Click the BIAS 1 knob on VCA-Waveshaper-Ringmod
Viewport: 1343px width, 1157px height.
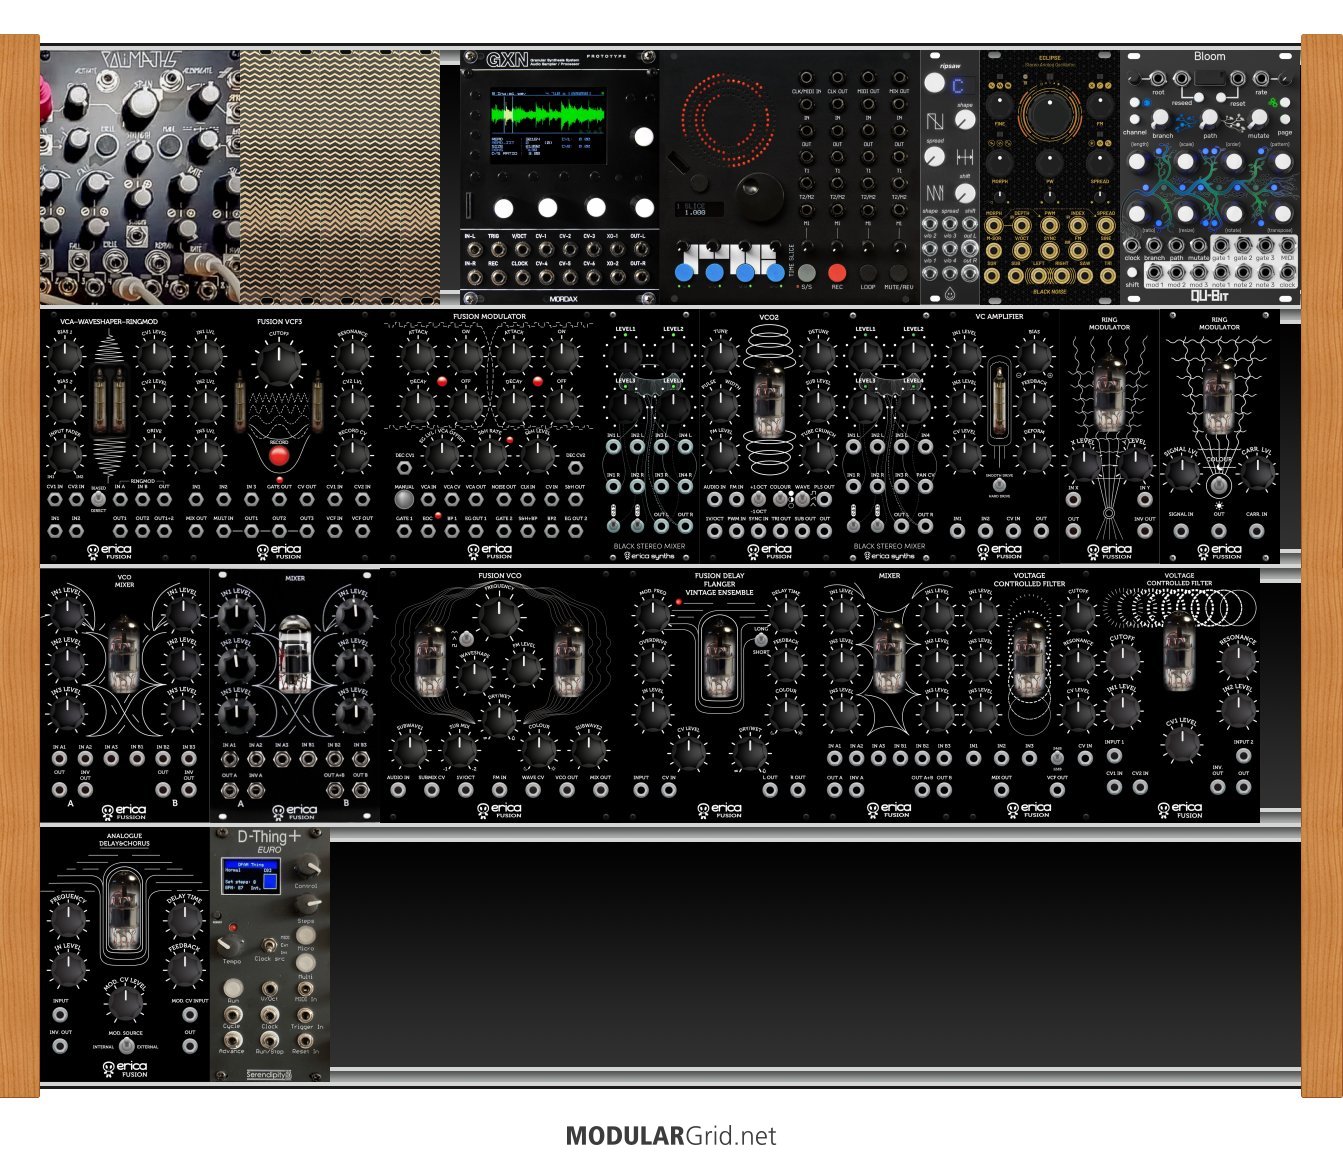click(x=65, y=354)
